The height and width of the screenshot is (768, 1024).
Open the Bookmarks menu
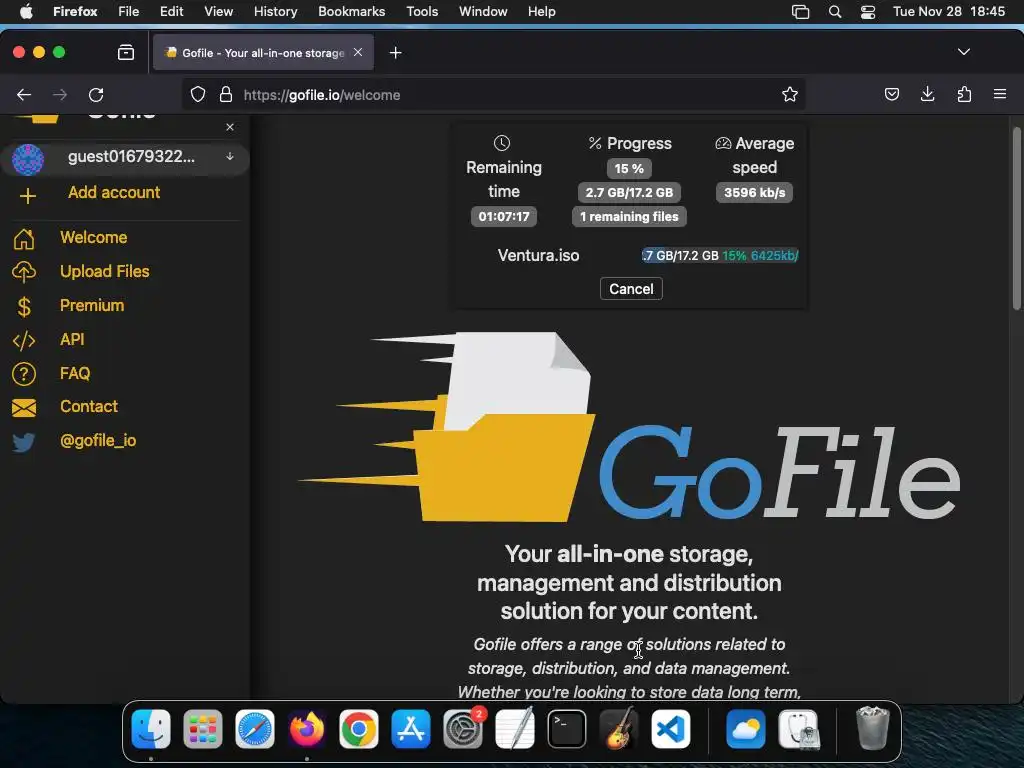pos(352,12)
